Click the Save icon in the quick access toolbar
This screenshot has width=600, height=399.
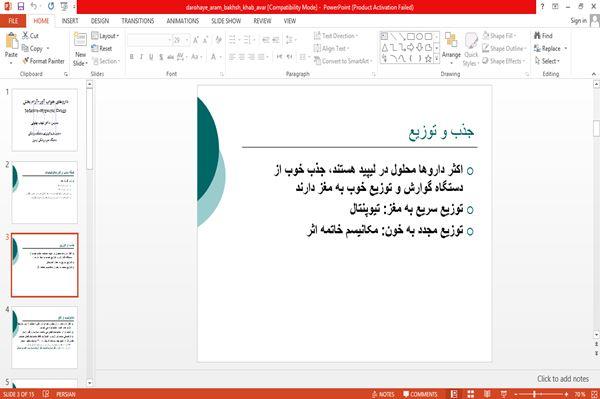click(21, 6)
